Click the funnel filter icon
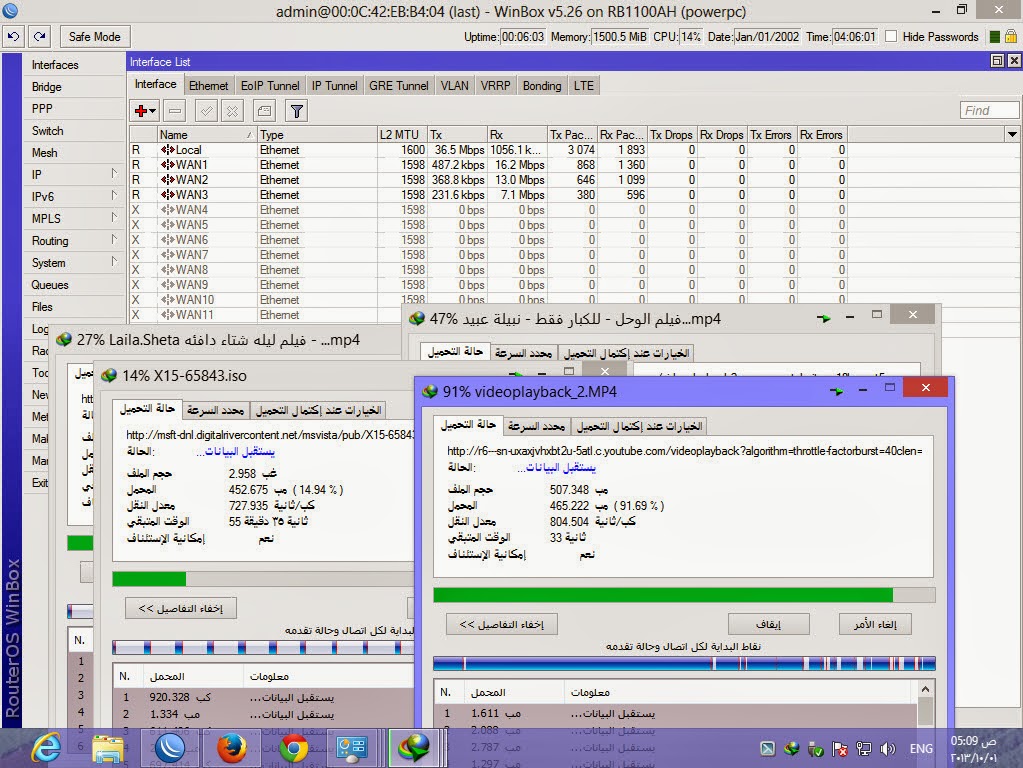Image resolution: width=1023 pixels, height=768 pixels. click(x=297, y=111)
